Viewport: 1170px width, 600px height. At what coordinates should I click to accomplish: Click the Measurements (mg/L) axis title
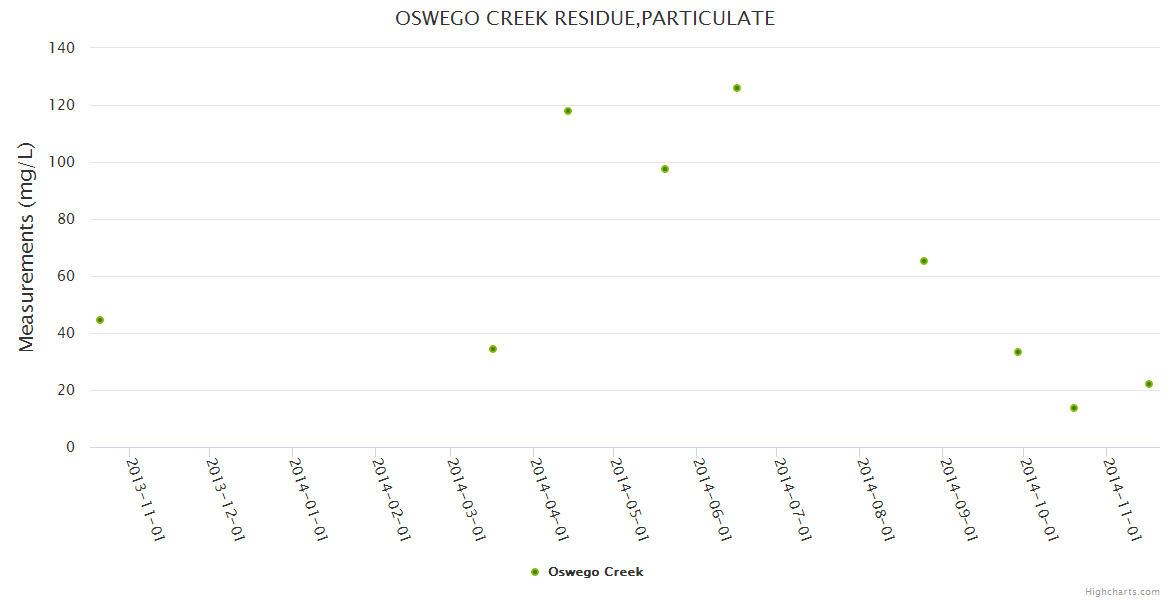pyautogui.click(x=27, y=247)
